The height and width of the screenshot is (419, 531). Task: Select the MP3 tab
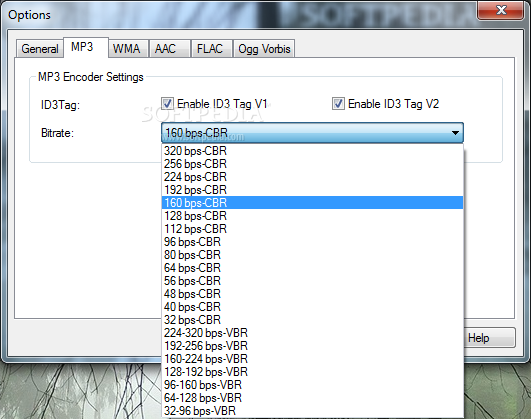pyautogui.click(x=86, y=47)
